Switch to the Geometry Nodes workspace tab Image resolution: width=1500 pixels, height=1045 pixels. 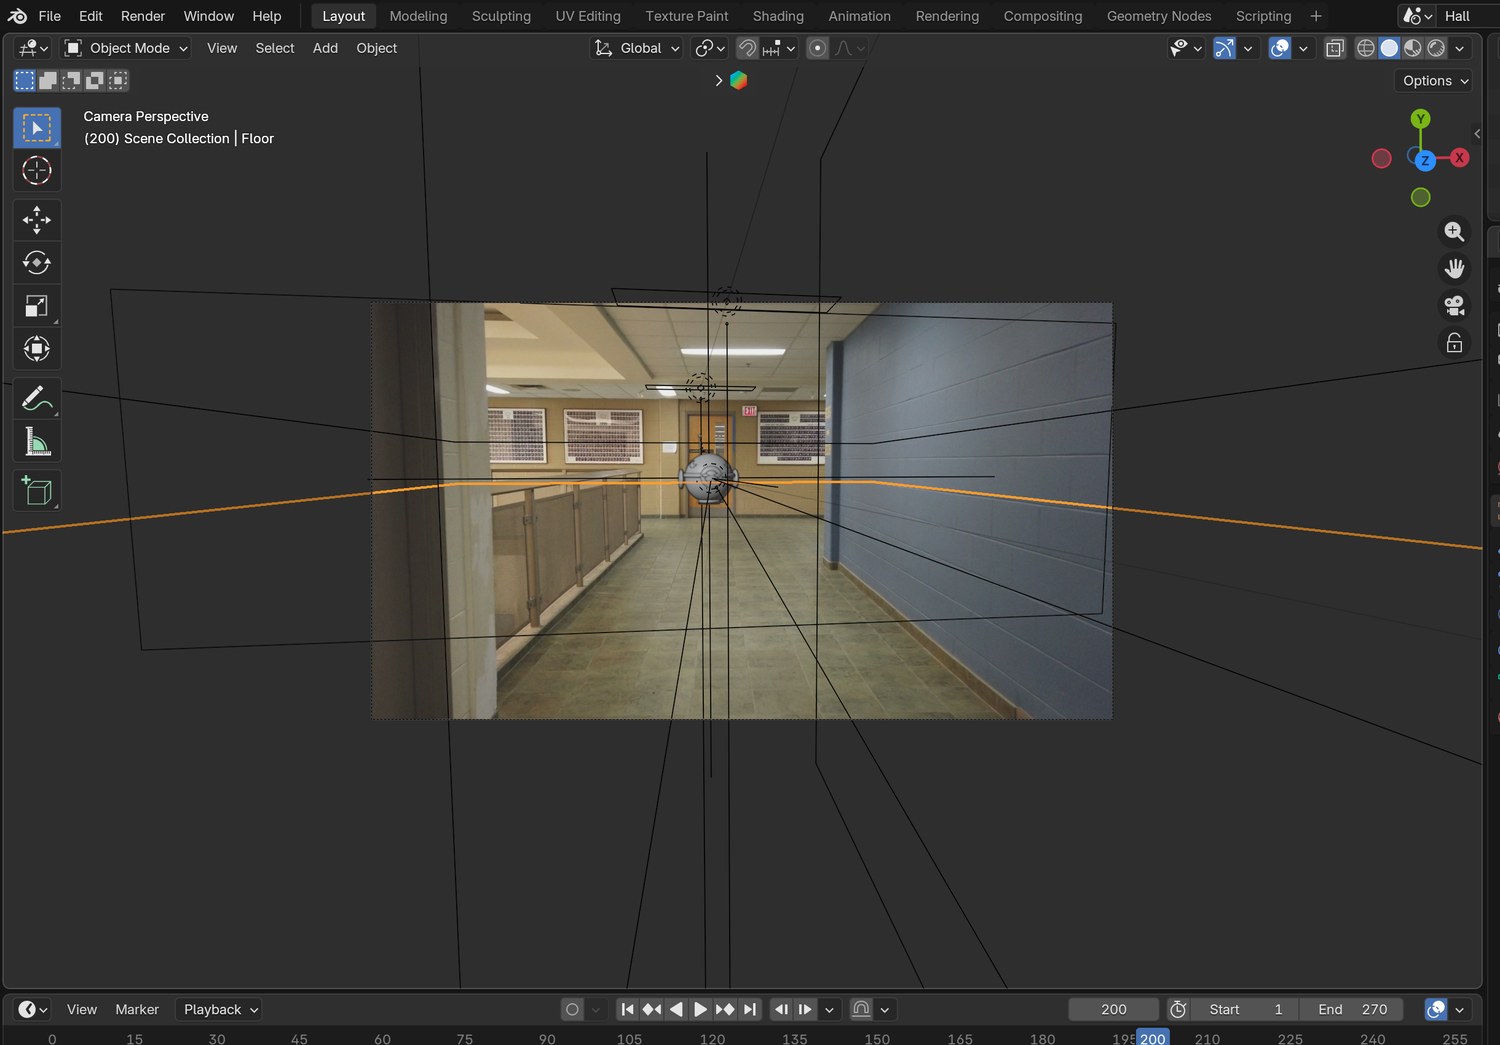pyautogui.click(x=1159, y=16)
